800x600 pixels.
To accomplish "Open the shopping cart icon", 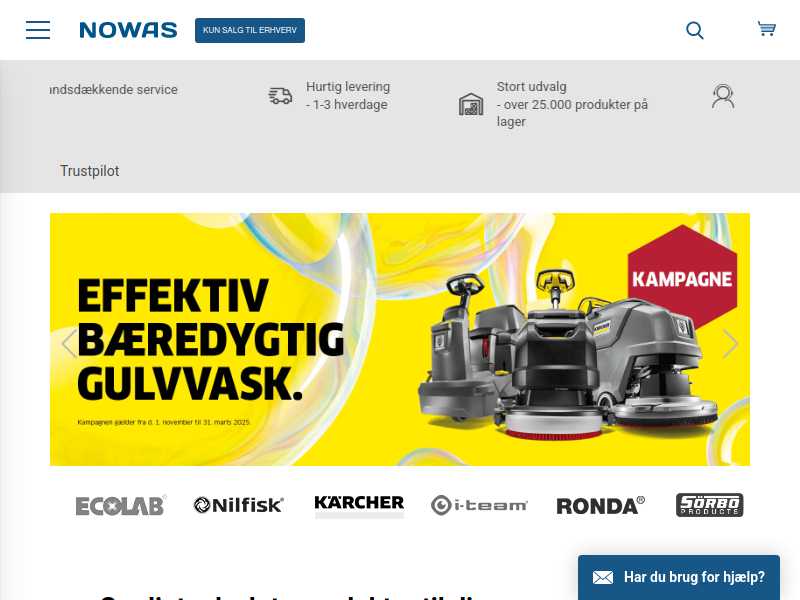I will pos(766,29).
